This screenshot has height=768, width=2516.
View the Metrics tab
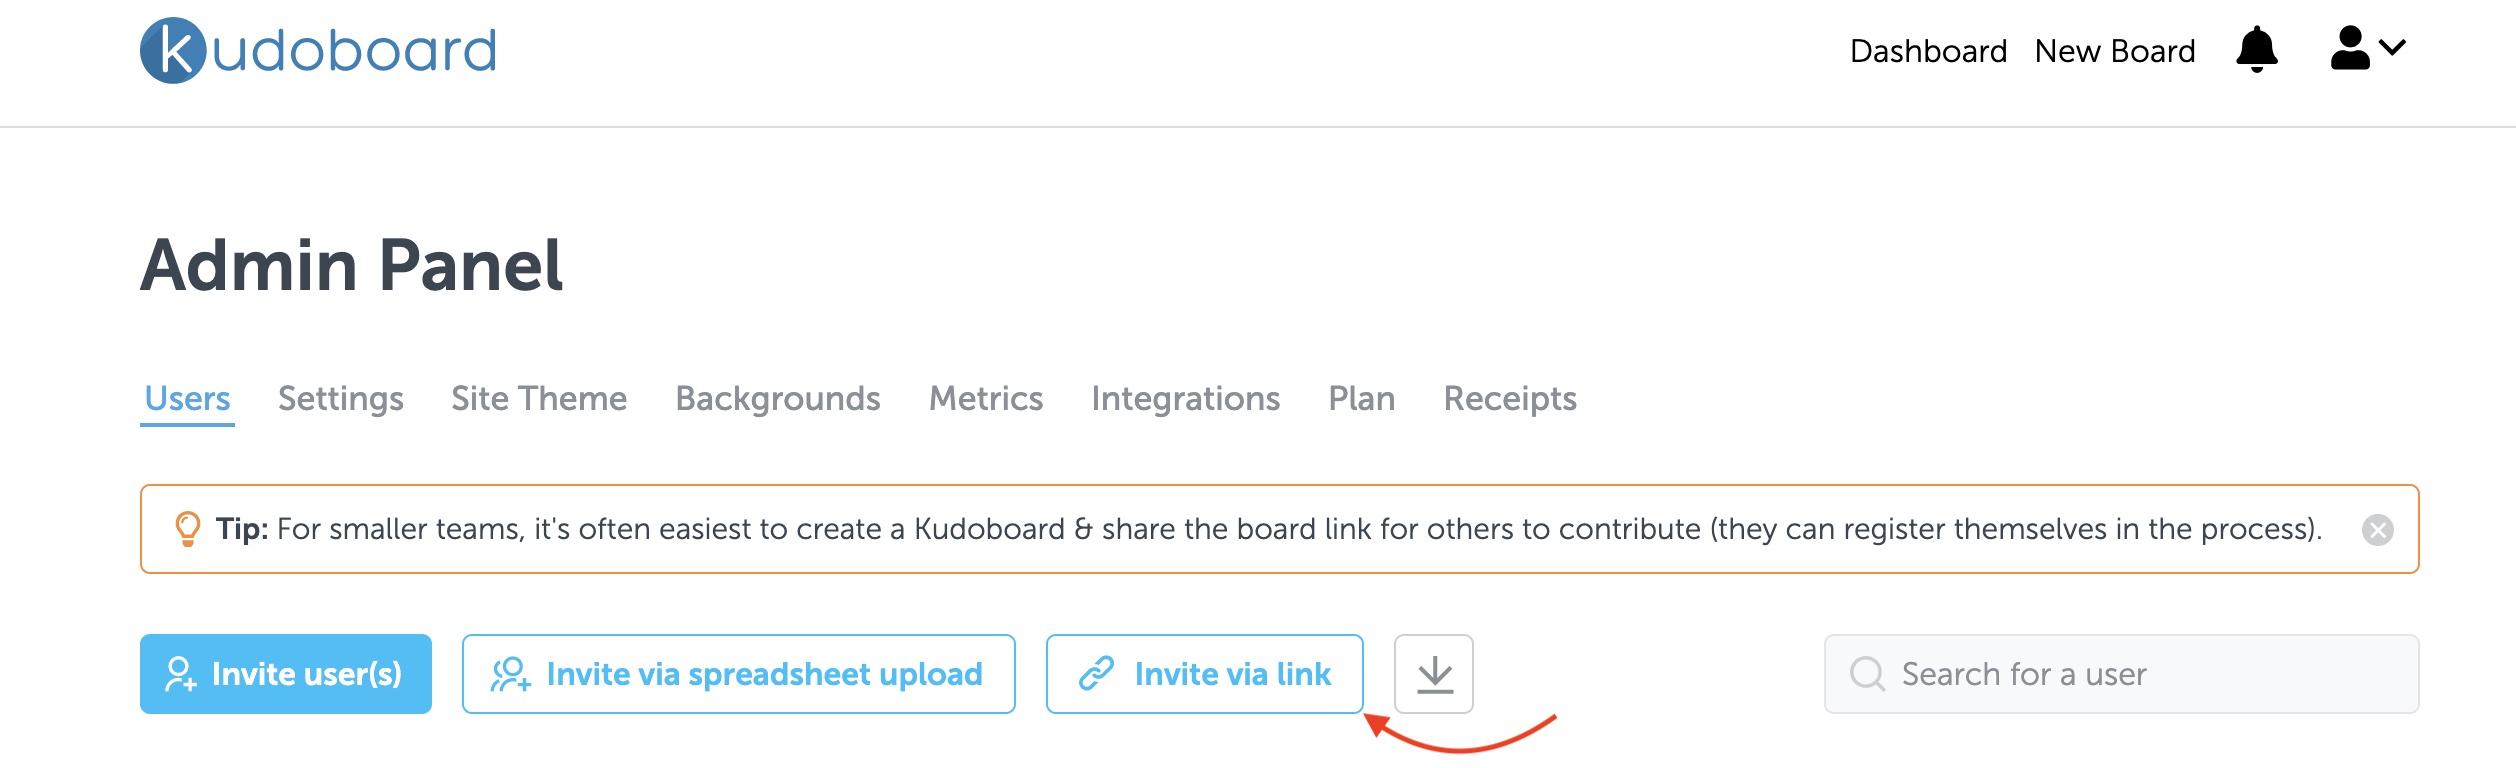986,399
